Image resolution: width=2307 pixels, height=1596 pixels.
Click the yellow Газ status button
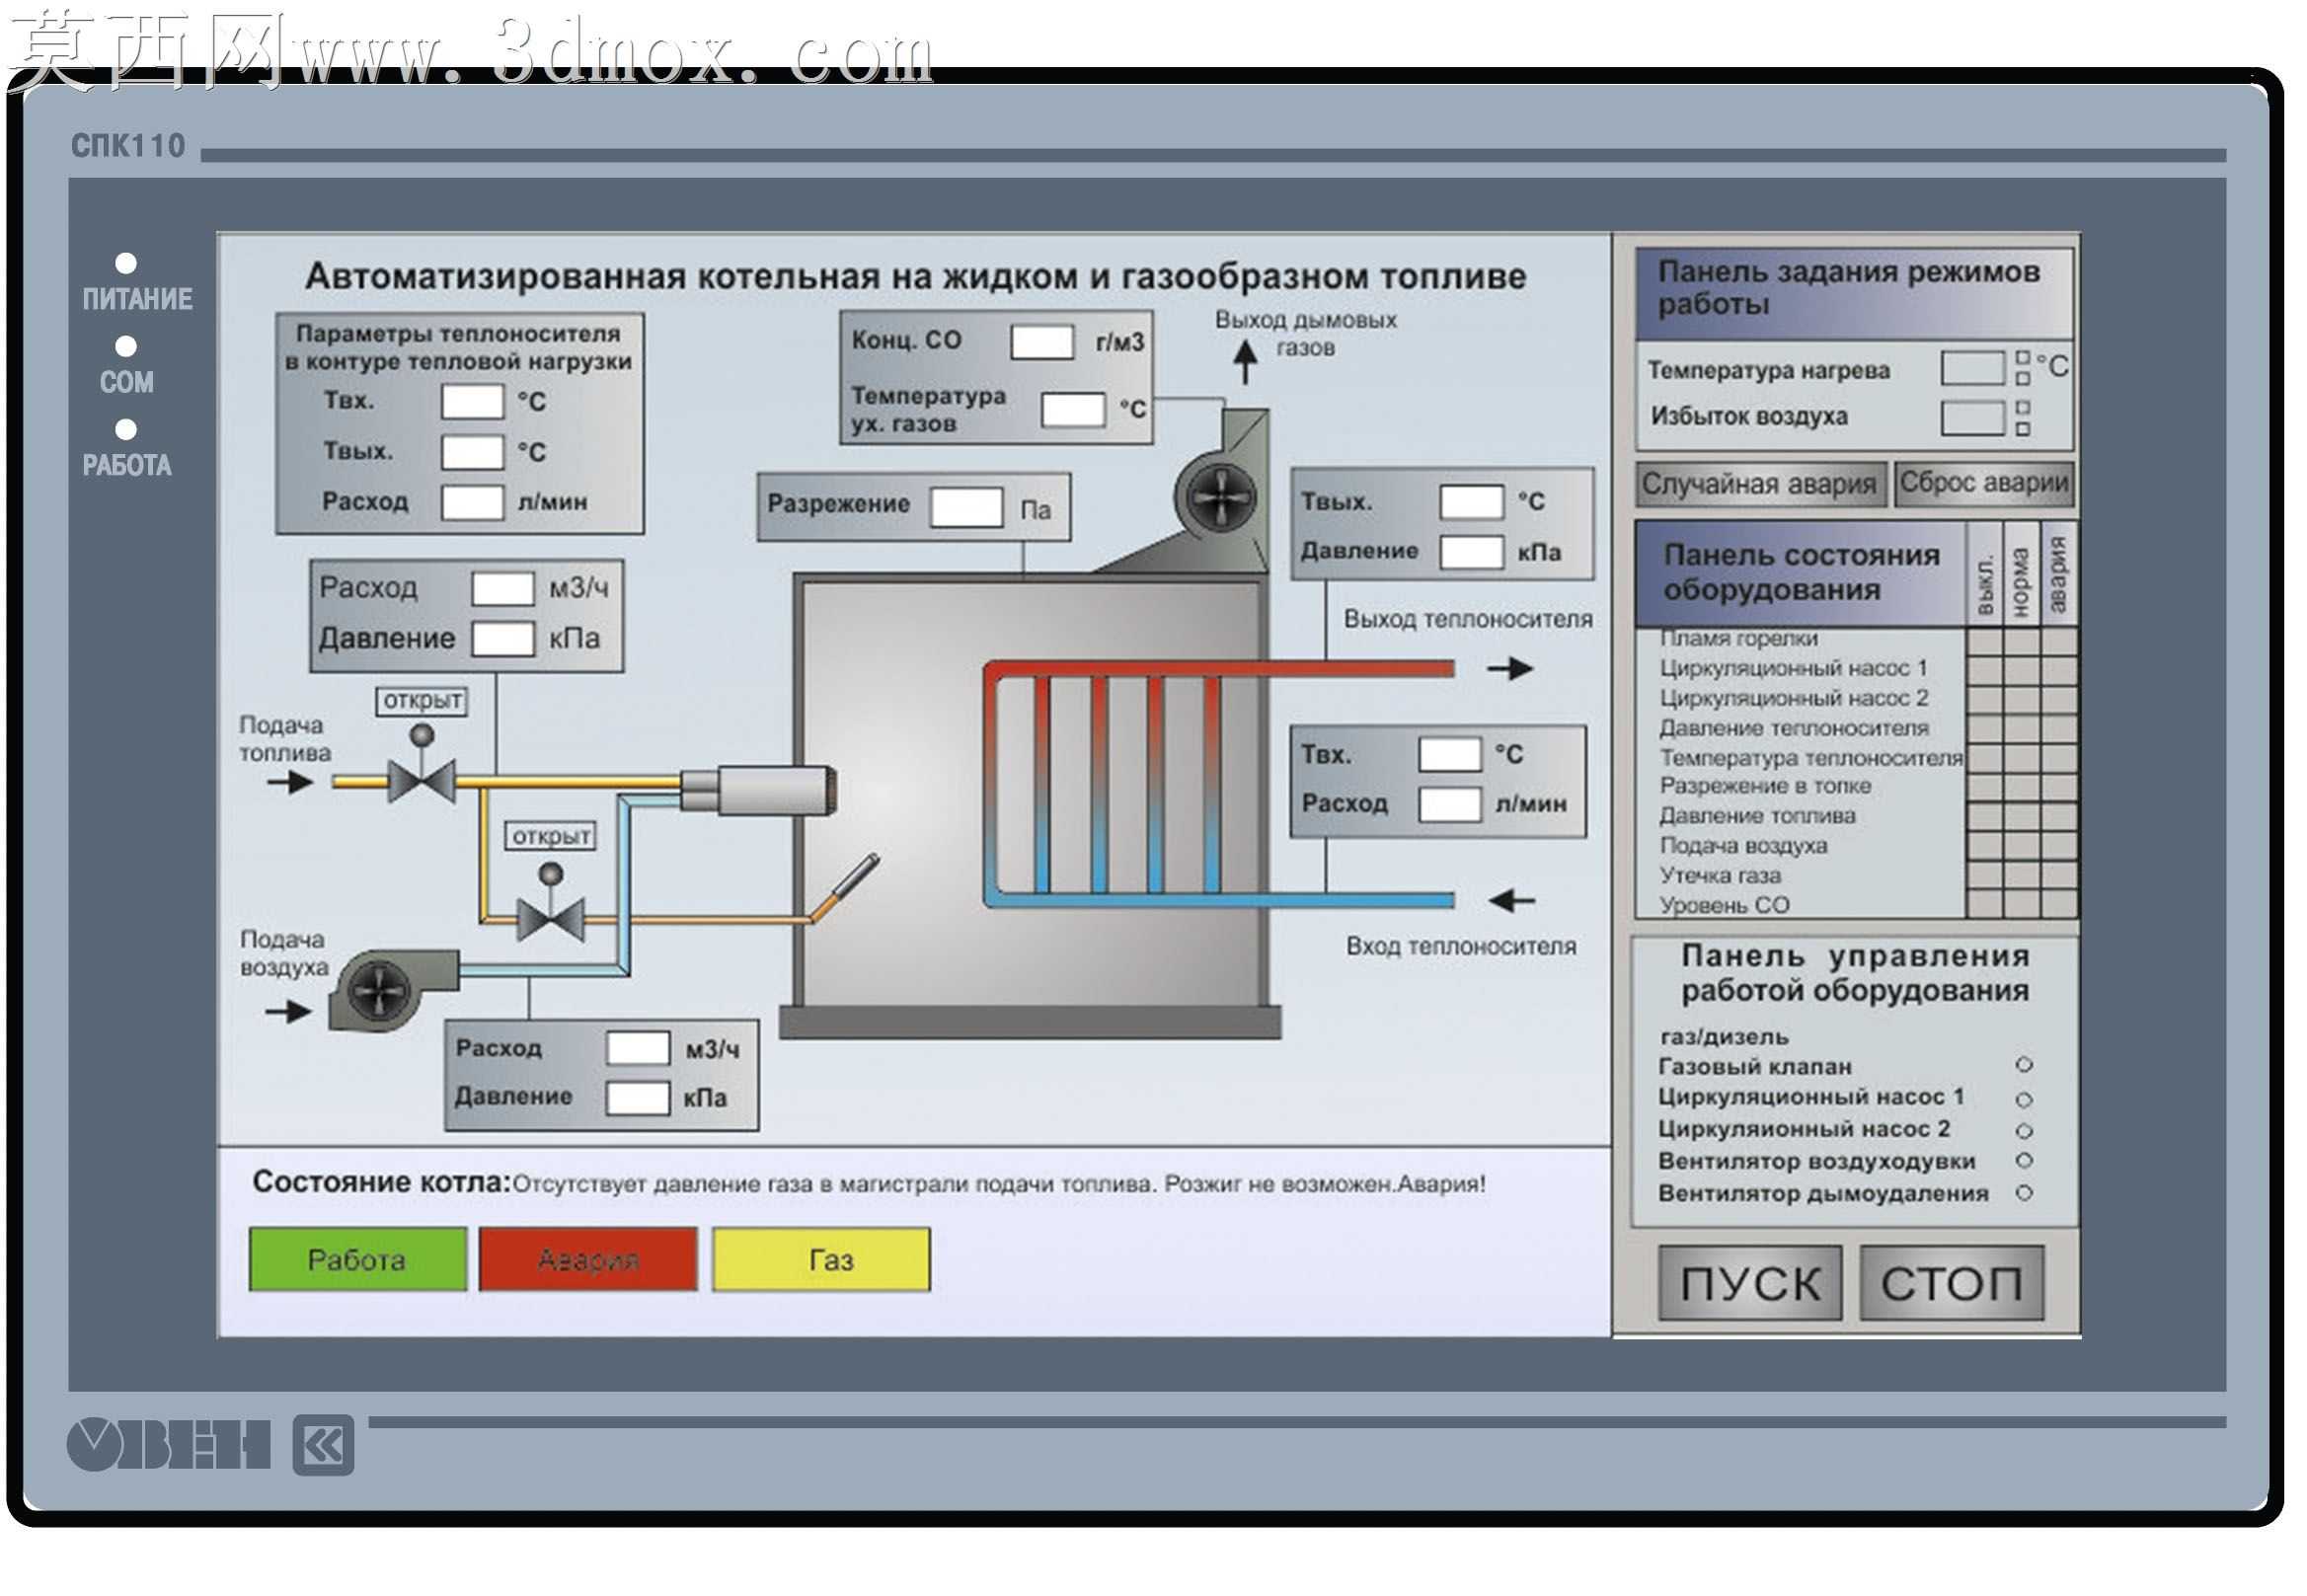(821, 1259)
